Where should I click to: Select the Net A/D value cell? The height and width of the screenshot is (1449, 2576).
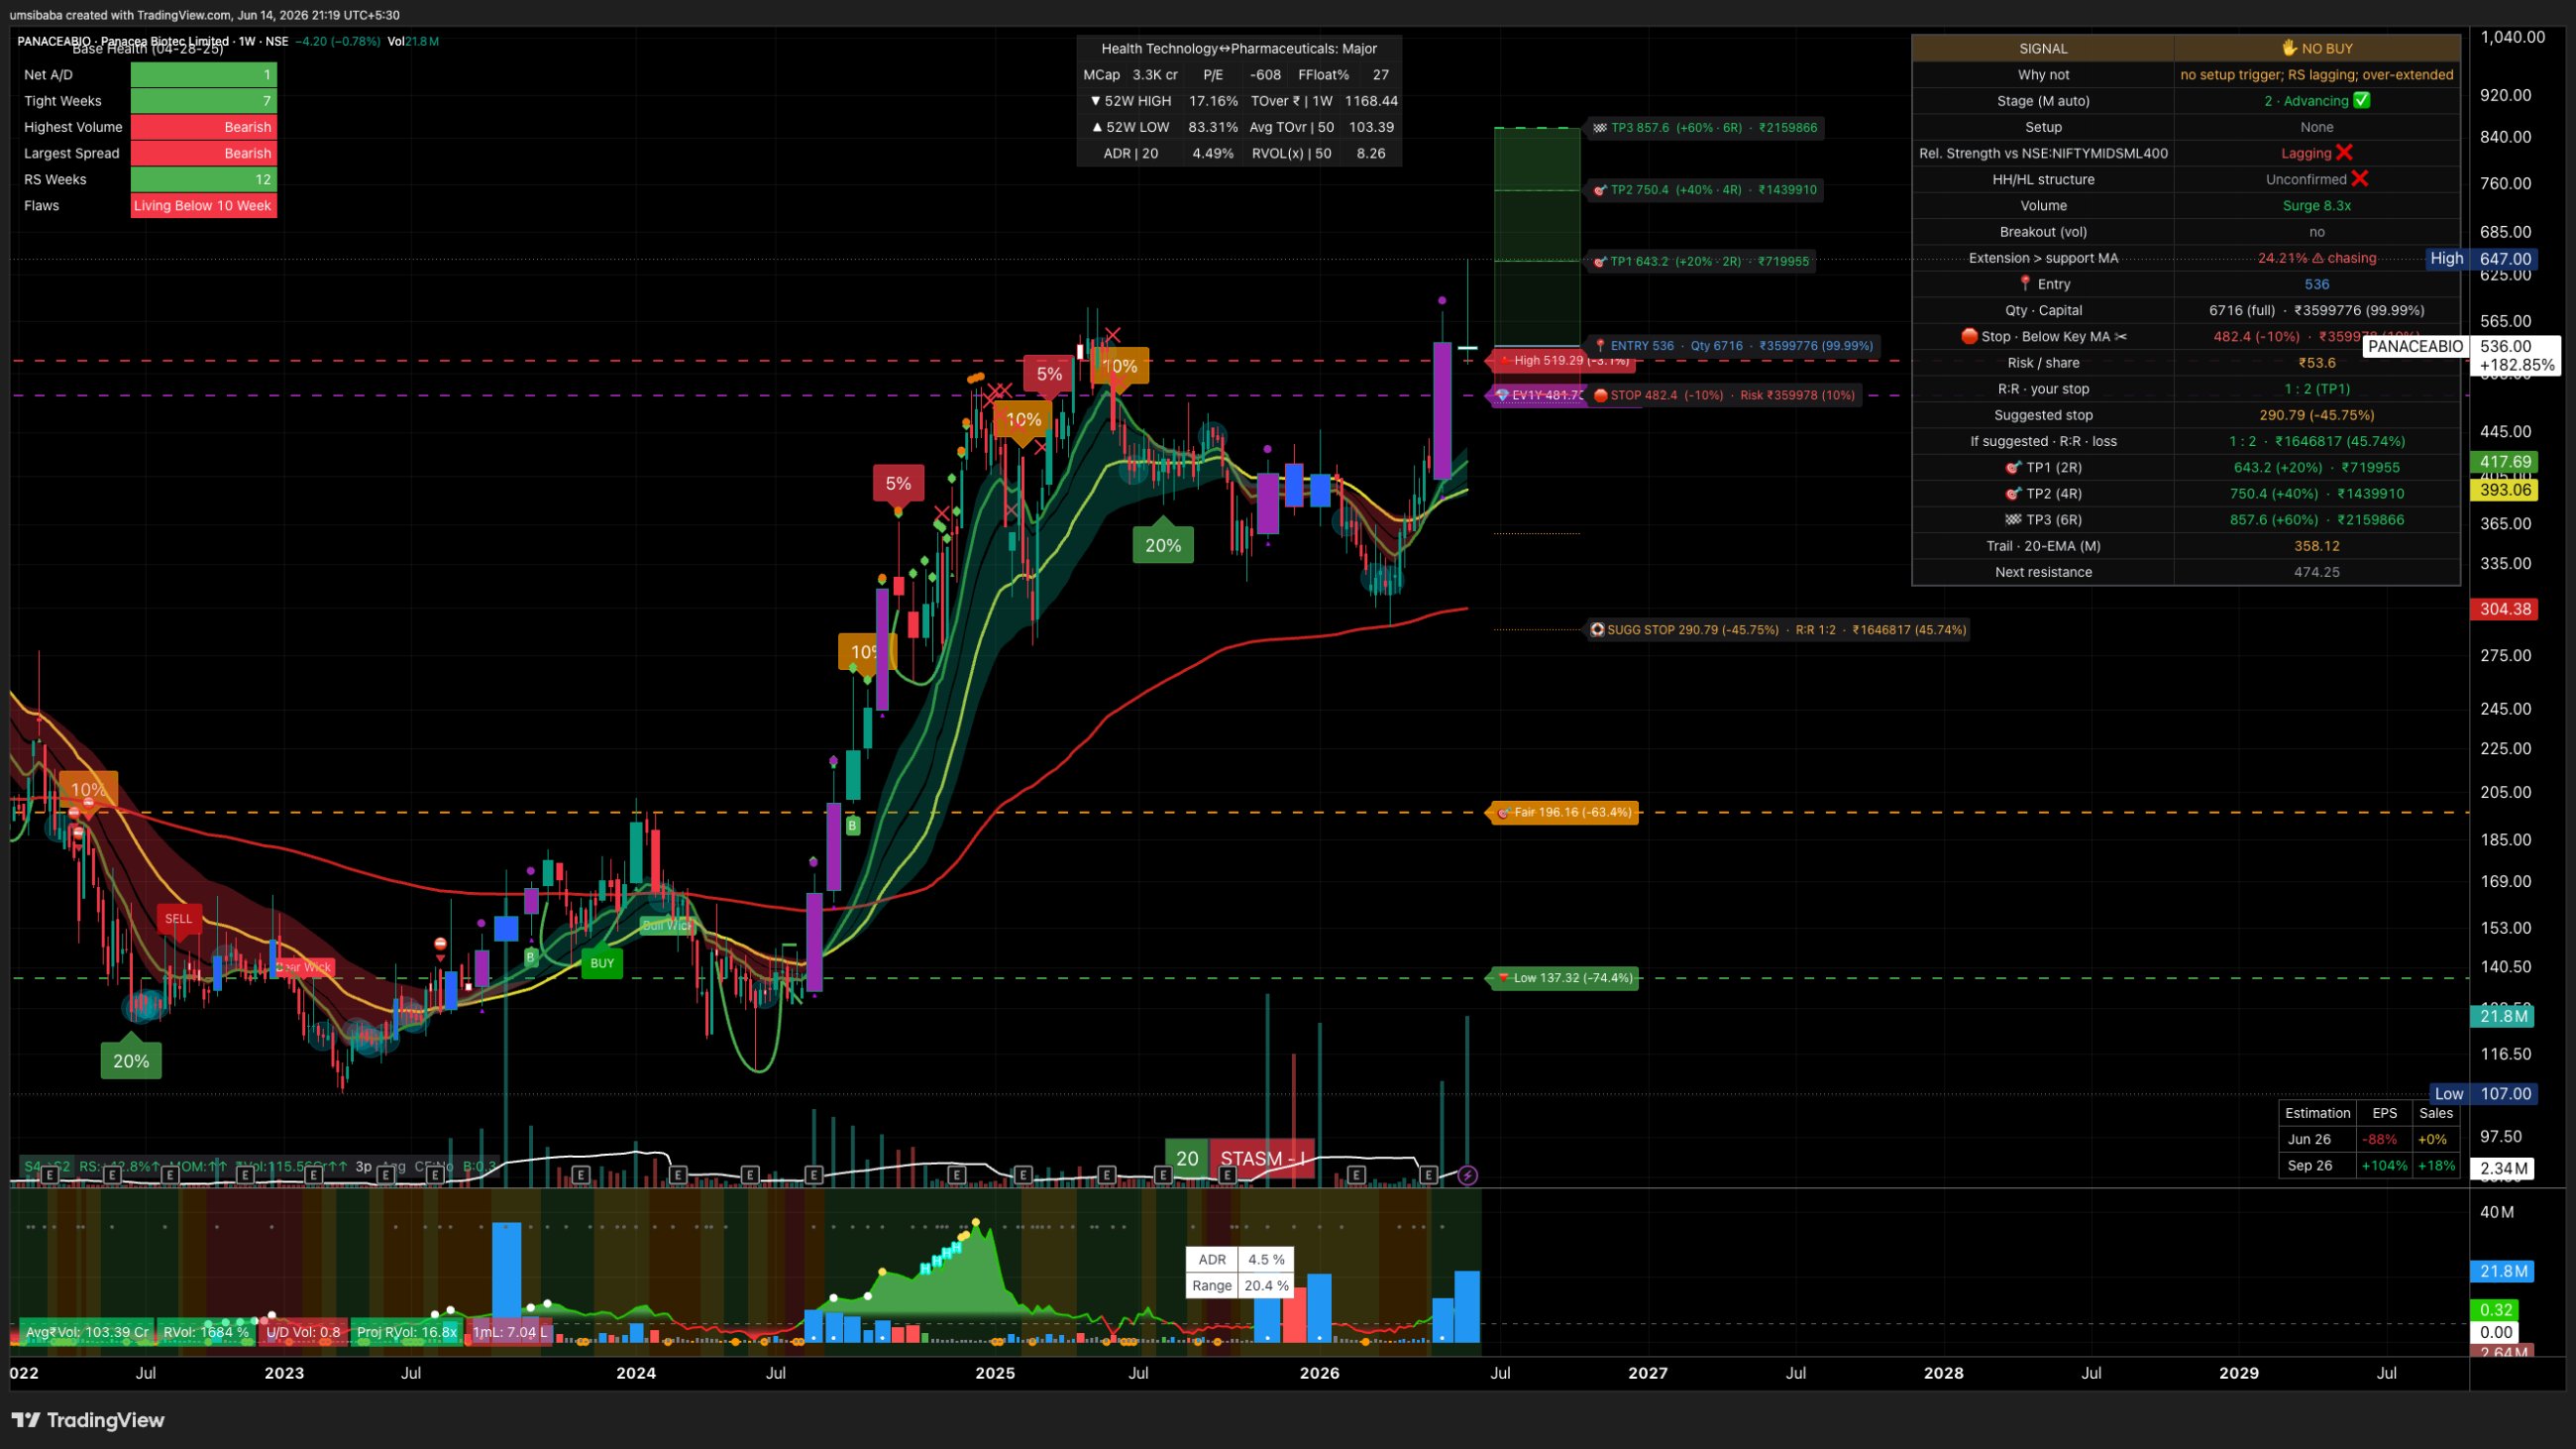pyautogui.click(x=204, y=75)
